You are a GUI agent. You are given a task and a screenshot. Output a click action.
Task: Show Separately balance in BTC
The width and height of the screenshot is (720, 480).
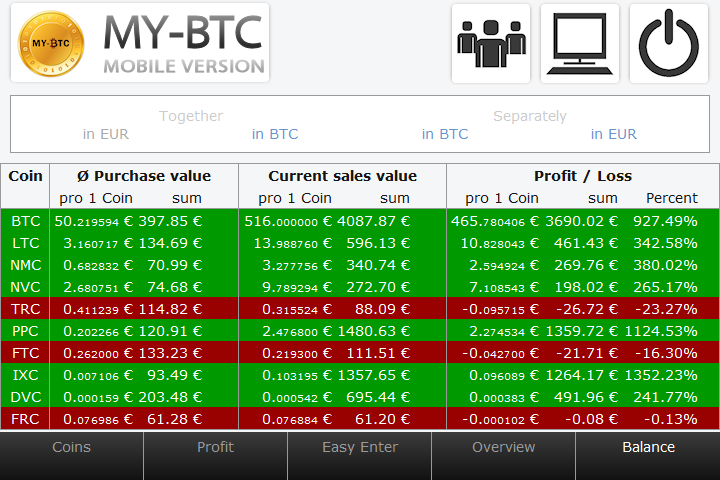point(445,134)
